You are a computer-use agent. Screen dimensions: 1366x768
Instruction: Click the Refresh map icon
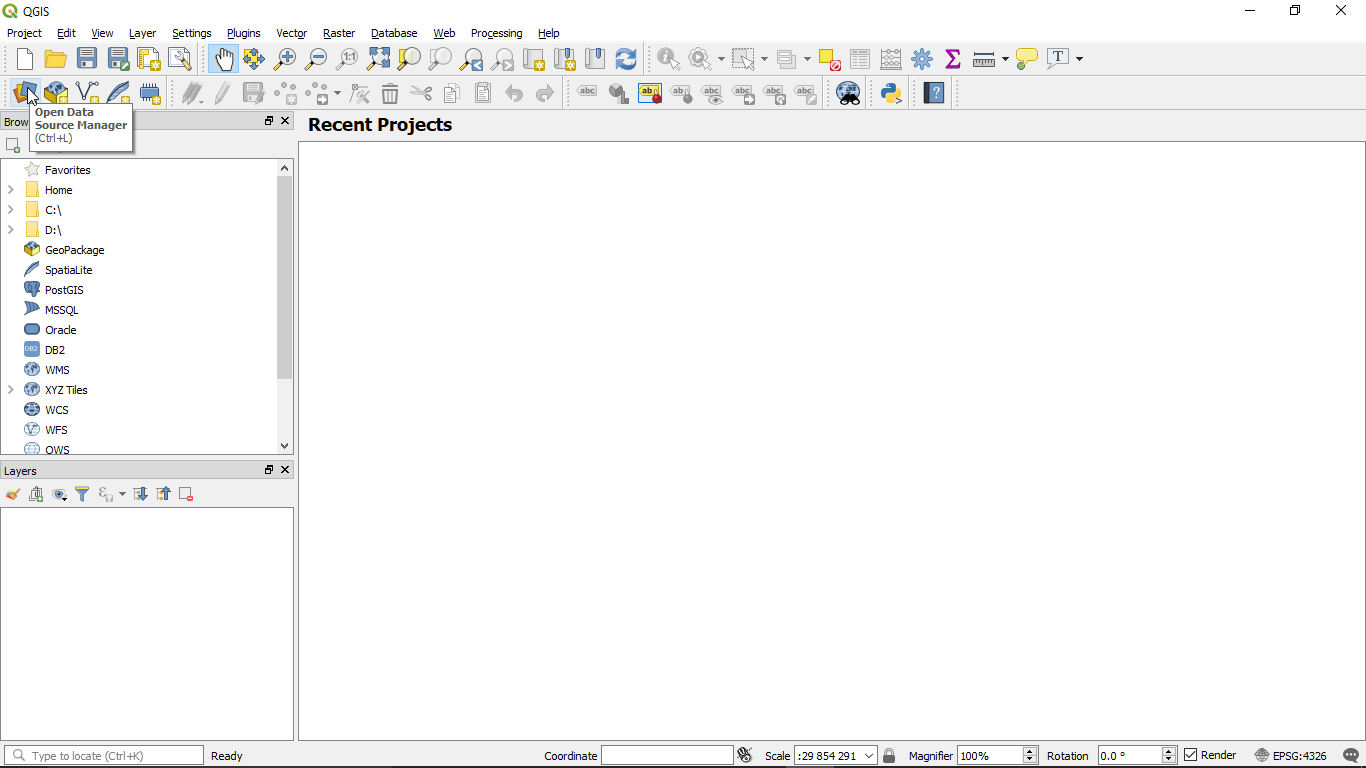(x=626, y=59)
